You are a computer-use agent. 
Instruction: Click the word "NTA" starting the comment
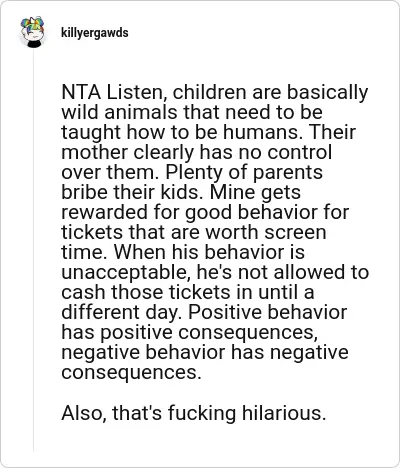[81, 92]
